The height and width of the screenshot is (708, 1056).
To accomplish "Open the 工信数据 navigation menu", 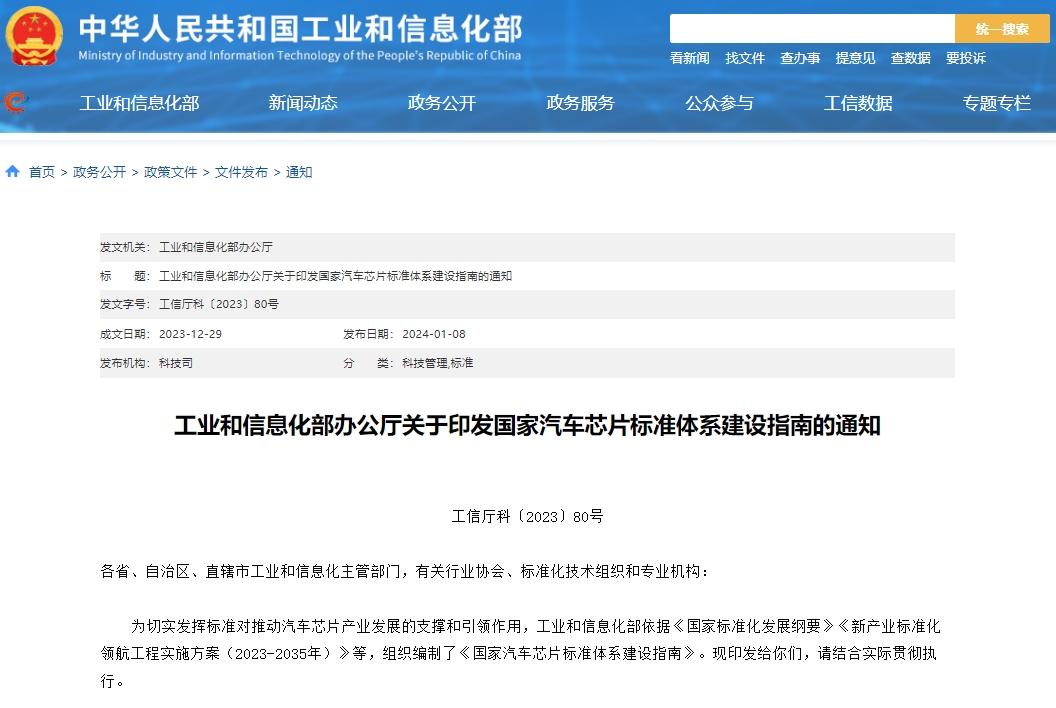I will [858, 103].
